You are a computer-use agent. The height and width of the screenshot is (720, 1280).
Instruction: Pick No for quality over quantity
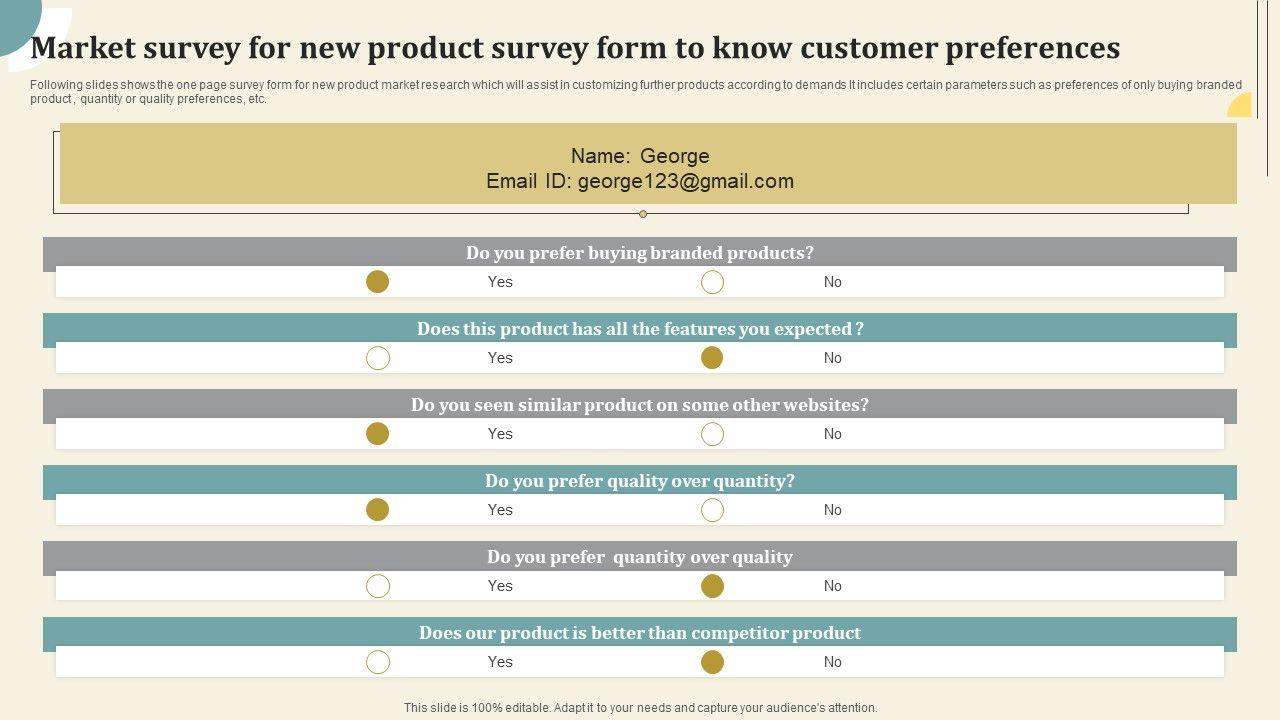tap(712, 510)
